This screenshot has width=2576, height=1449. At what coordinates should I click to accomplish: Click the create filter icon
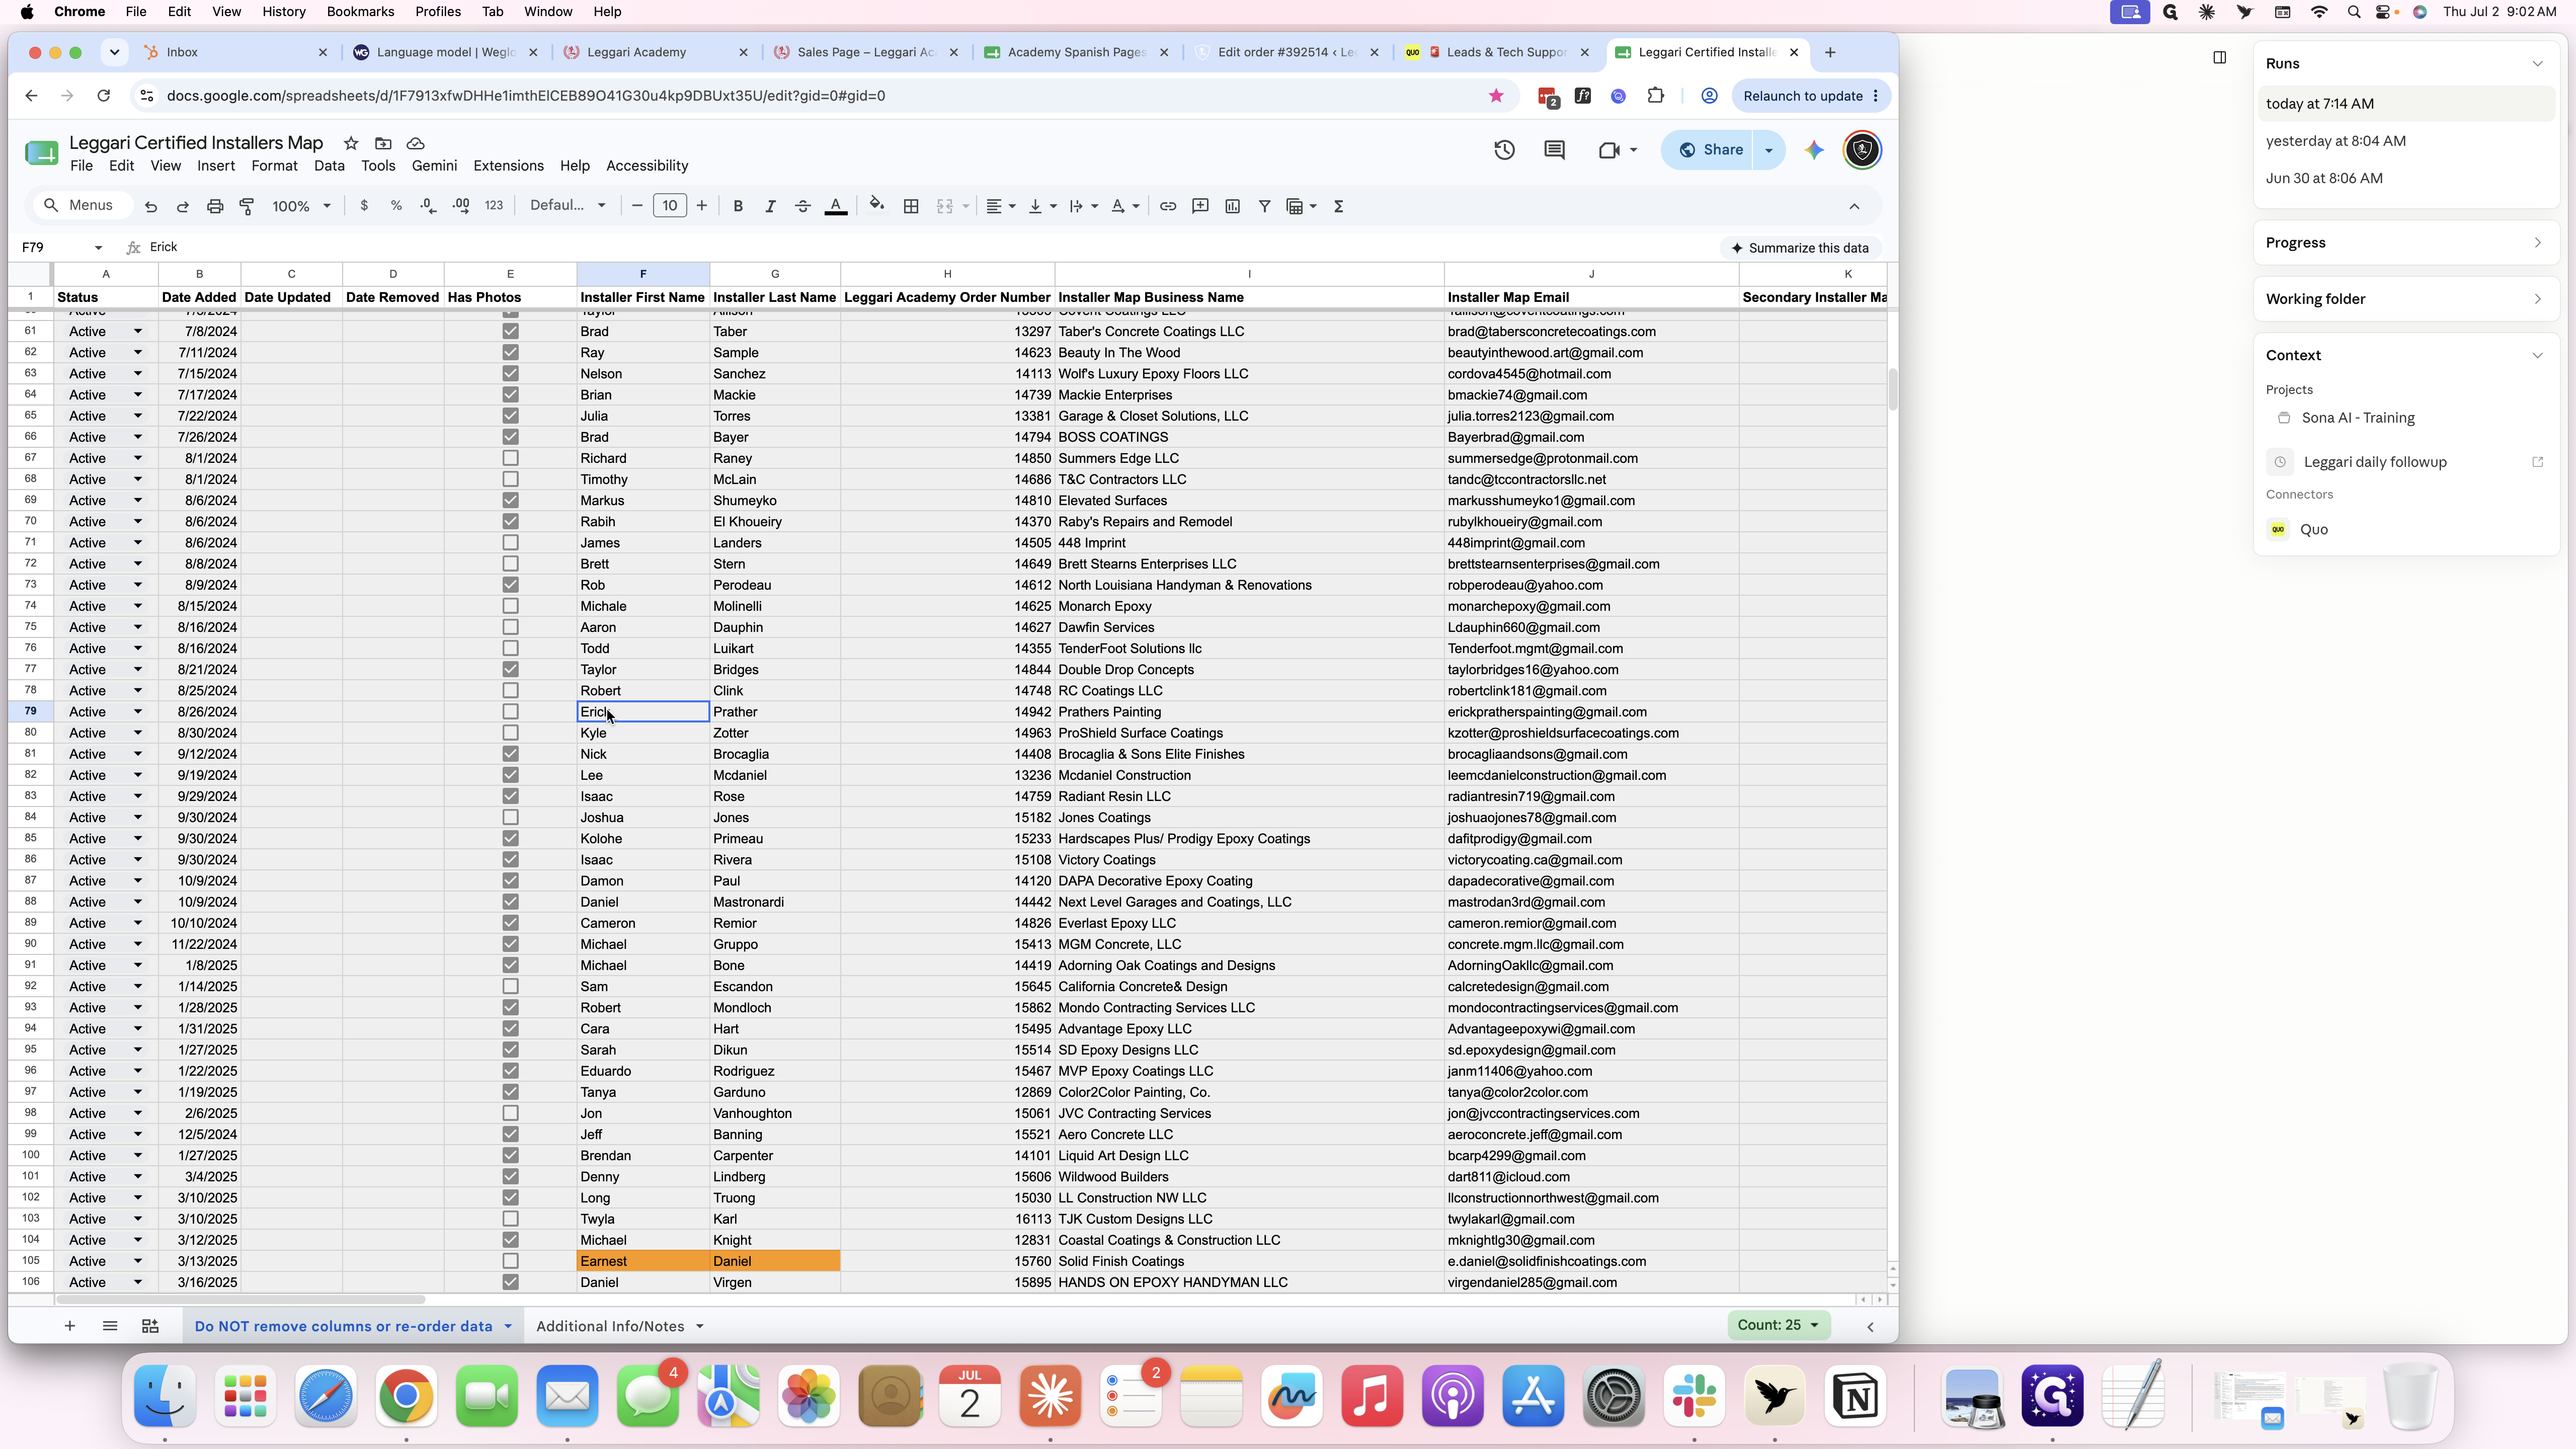point(1265,206)
